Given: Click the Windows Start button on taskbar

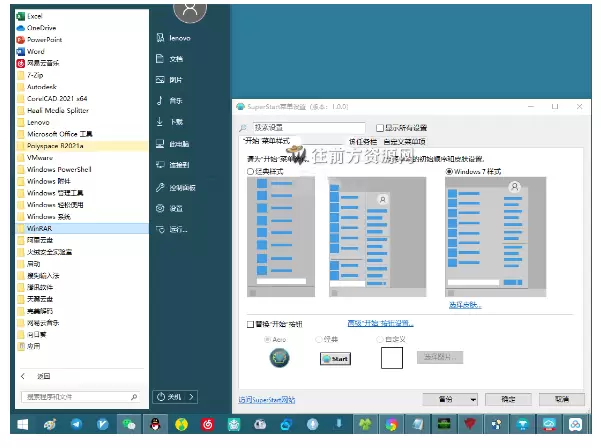Looking at the screenshot, I should (23, 424).
